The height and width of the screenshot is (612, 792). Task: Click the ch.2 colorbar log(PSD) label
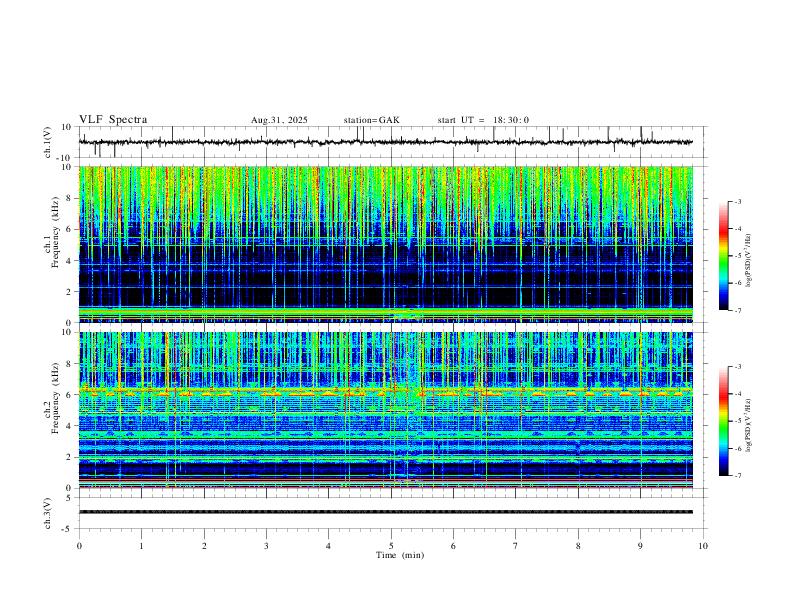tap(749, 425)
